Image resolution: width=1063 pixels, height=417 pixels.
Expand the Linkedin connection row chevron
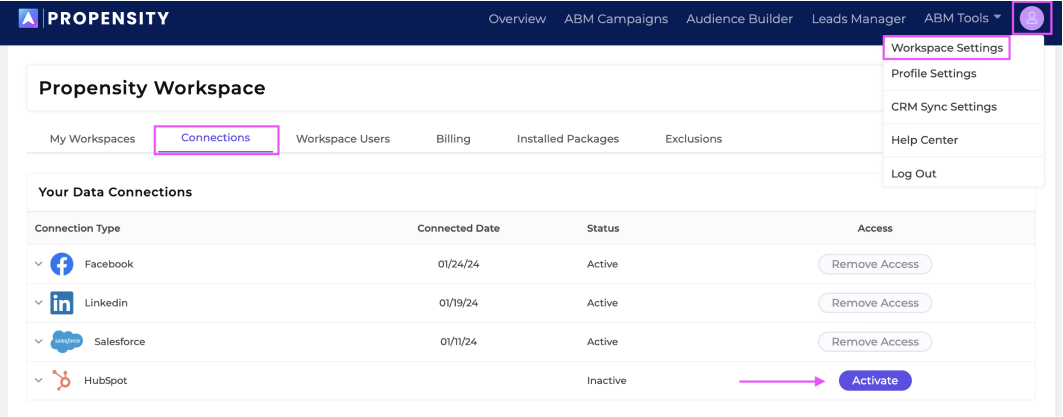(39, 303)
